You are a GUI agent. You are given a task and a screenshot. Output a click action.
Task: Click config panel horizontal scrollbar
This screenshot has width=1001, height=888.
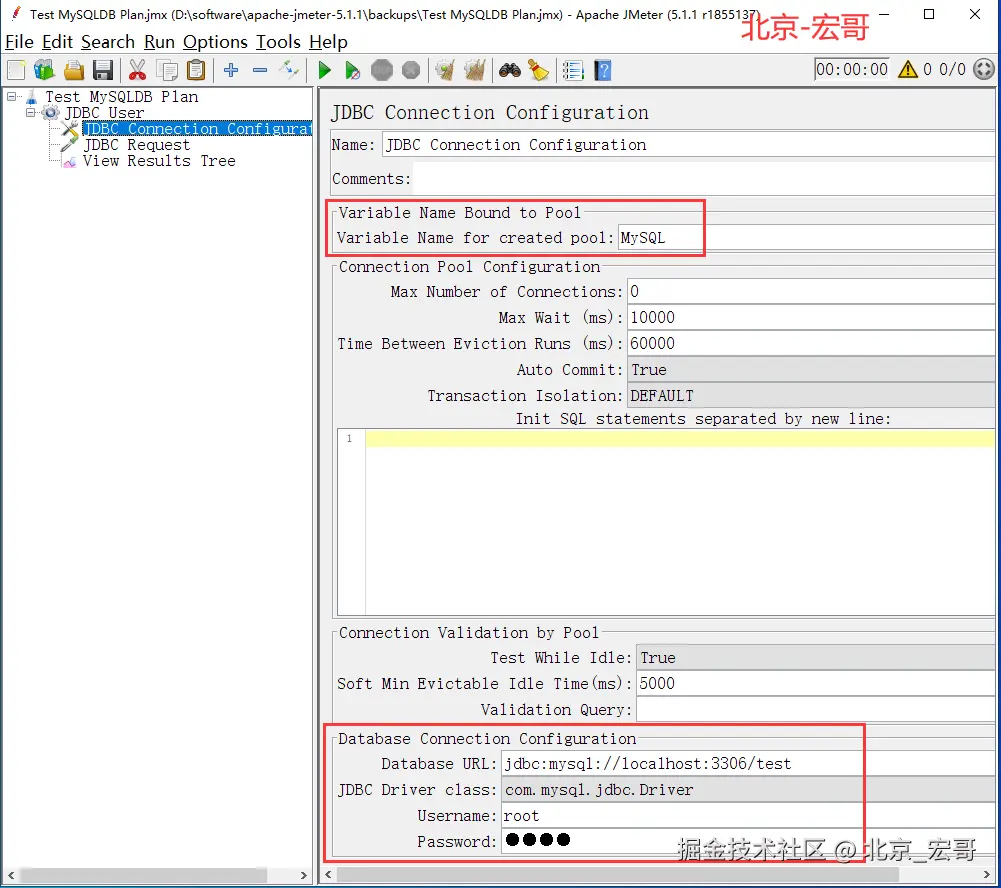click(617, 874)
